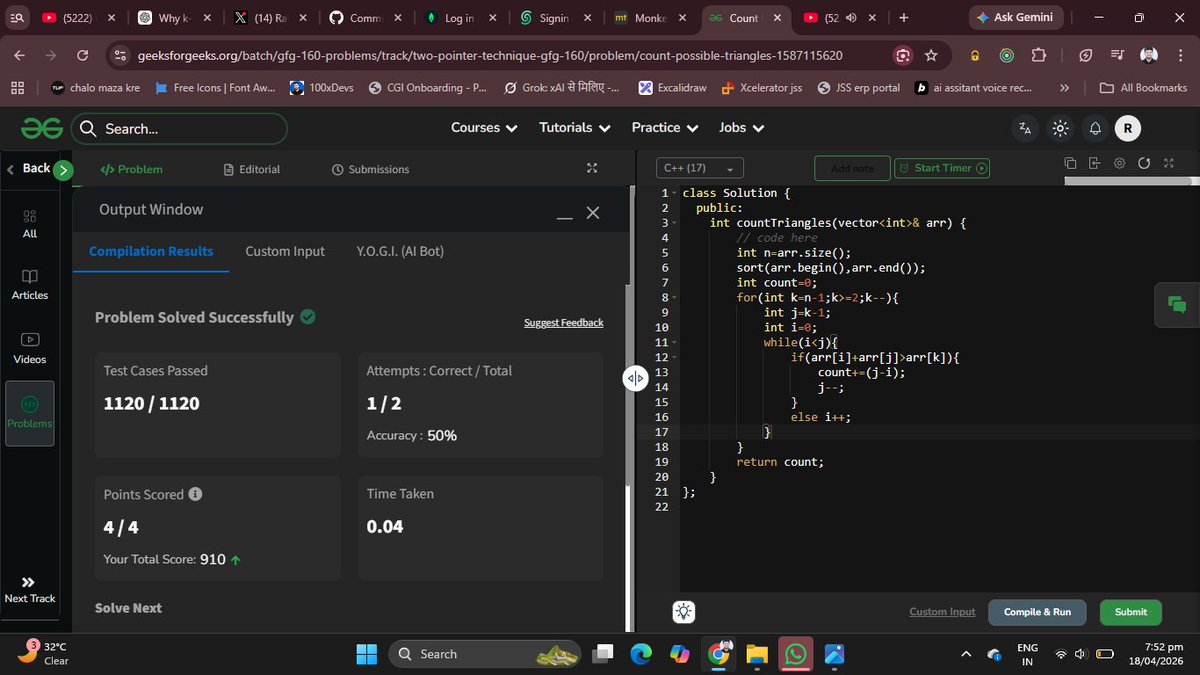The height and width of the screenshot is (675, 1200).
Task: Click the Chrome address bar URL
Action: [488, 55]
